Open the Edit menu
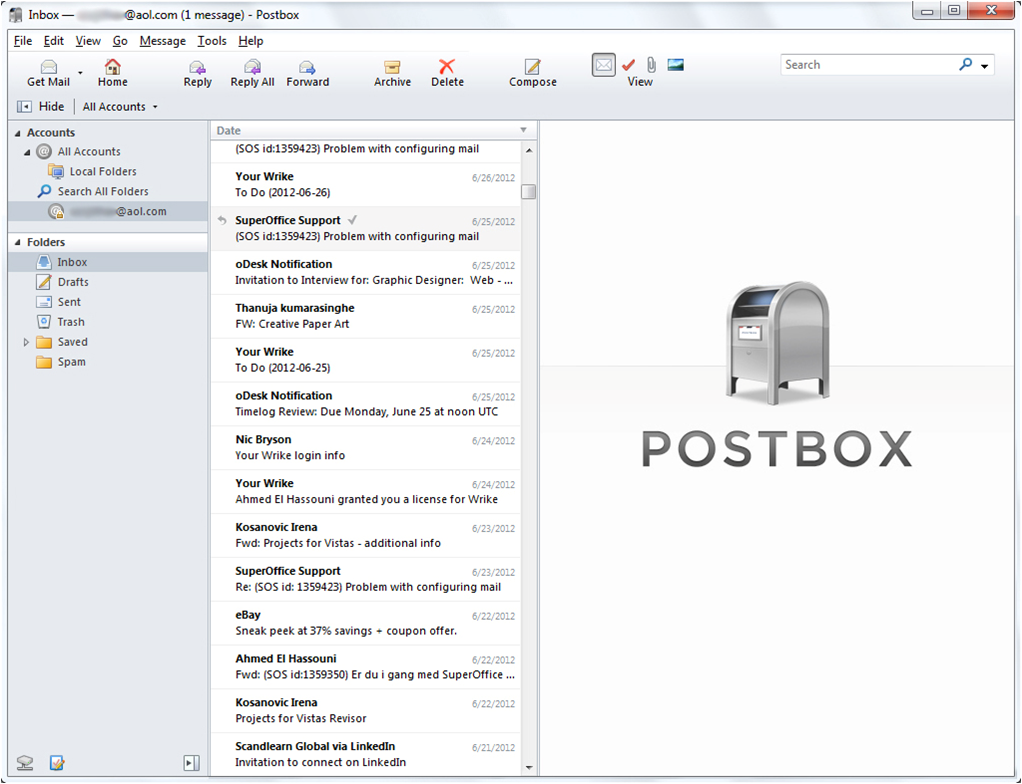This screenshot has width=1022, height=784. tap(53, 41)
